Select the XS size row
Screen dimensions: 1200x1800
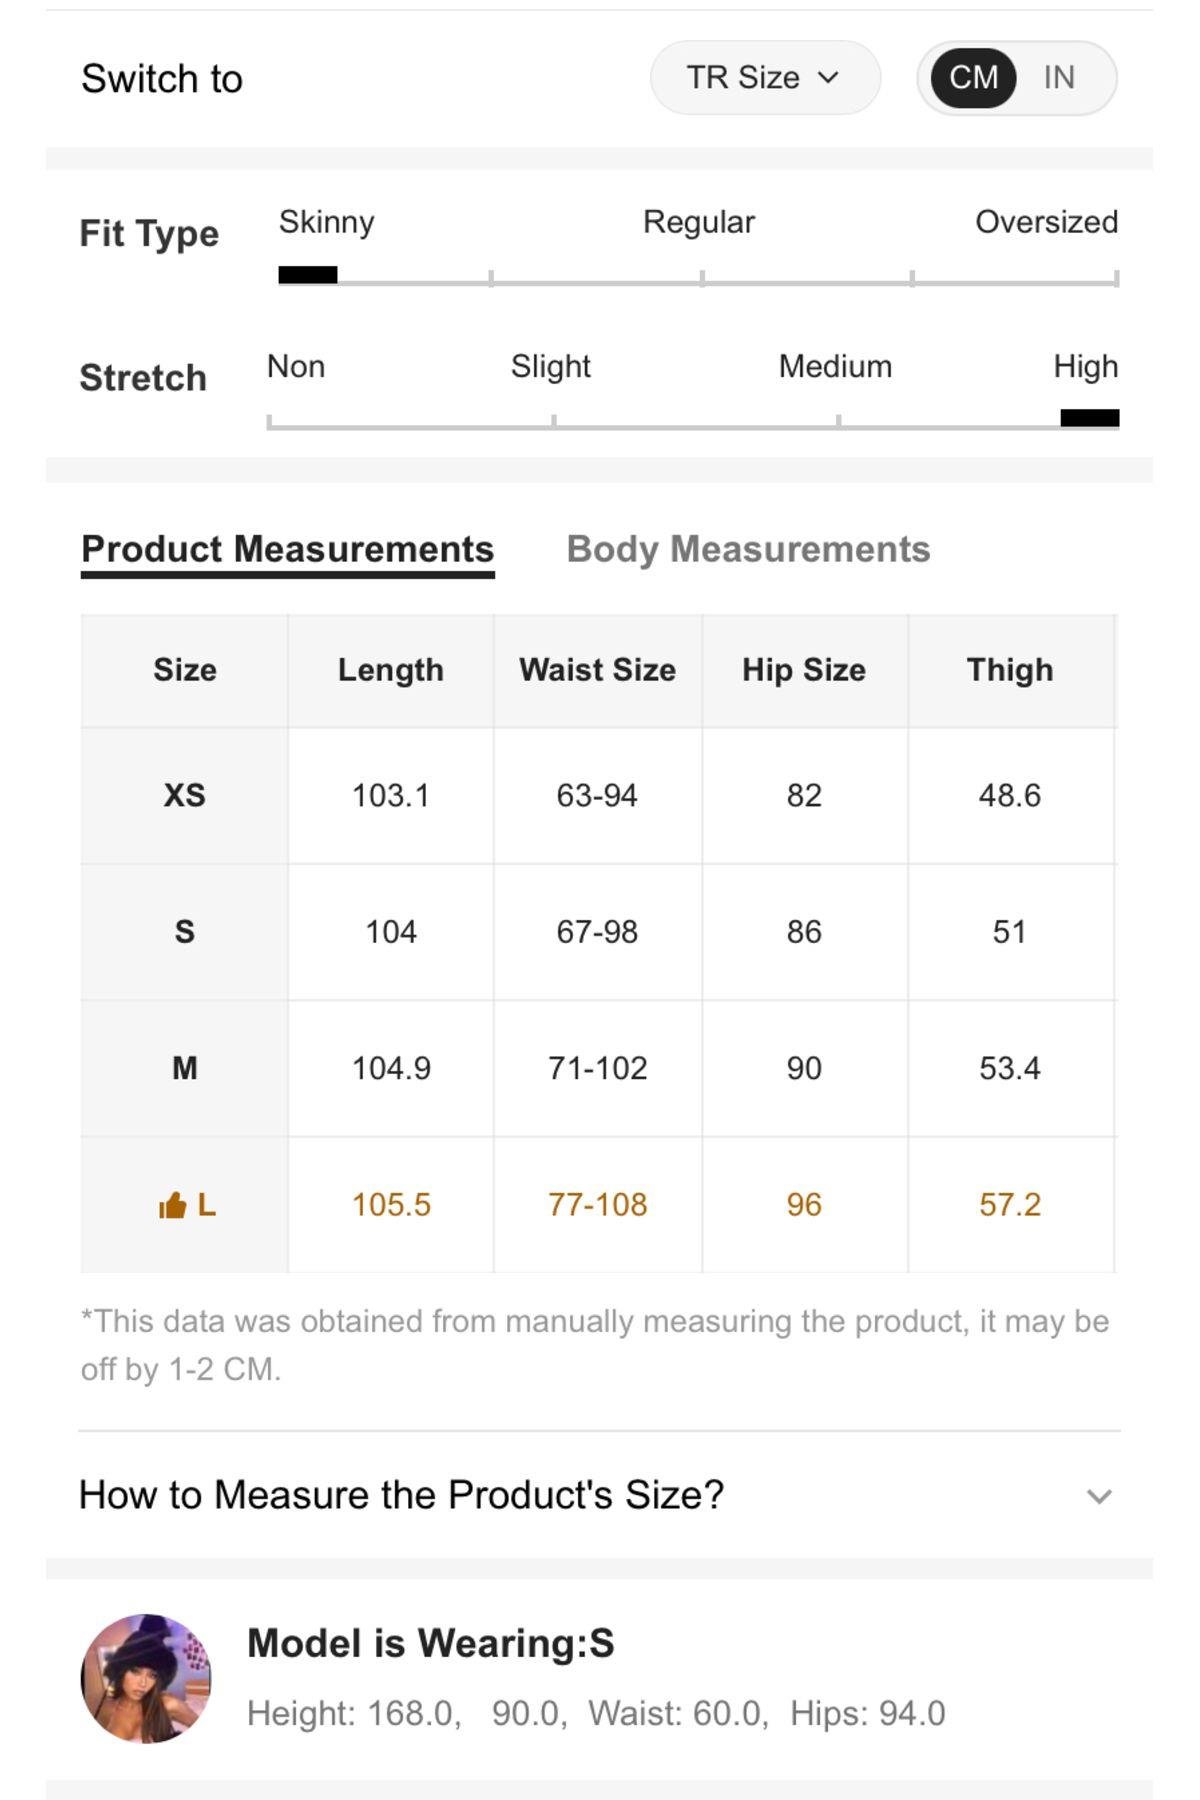[598, 796]
